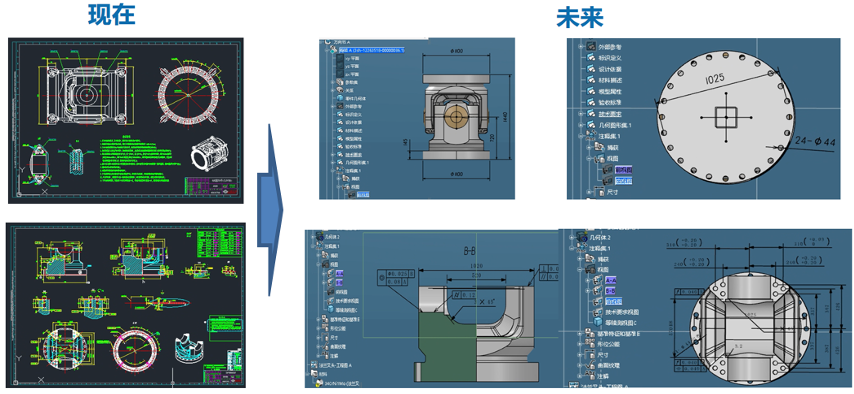Click the 材料描述 node icon

[x=590, y=80]
